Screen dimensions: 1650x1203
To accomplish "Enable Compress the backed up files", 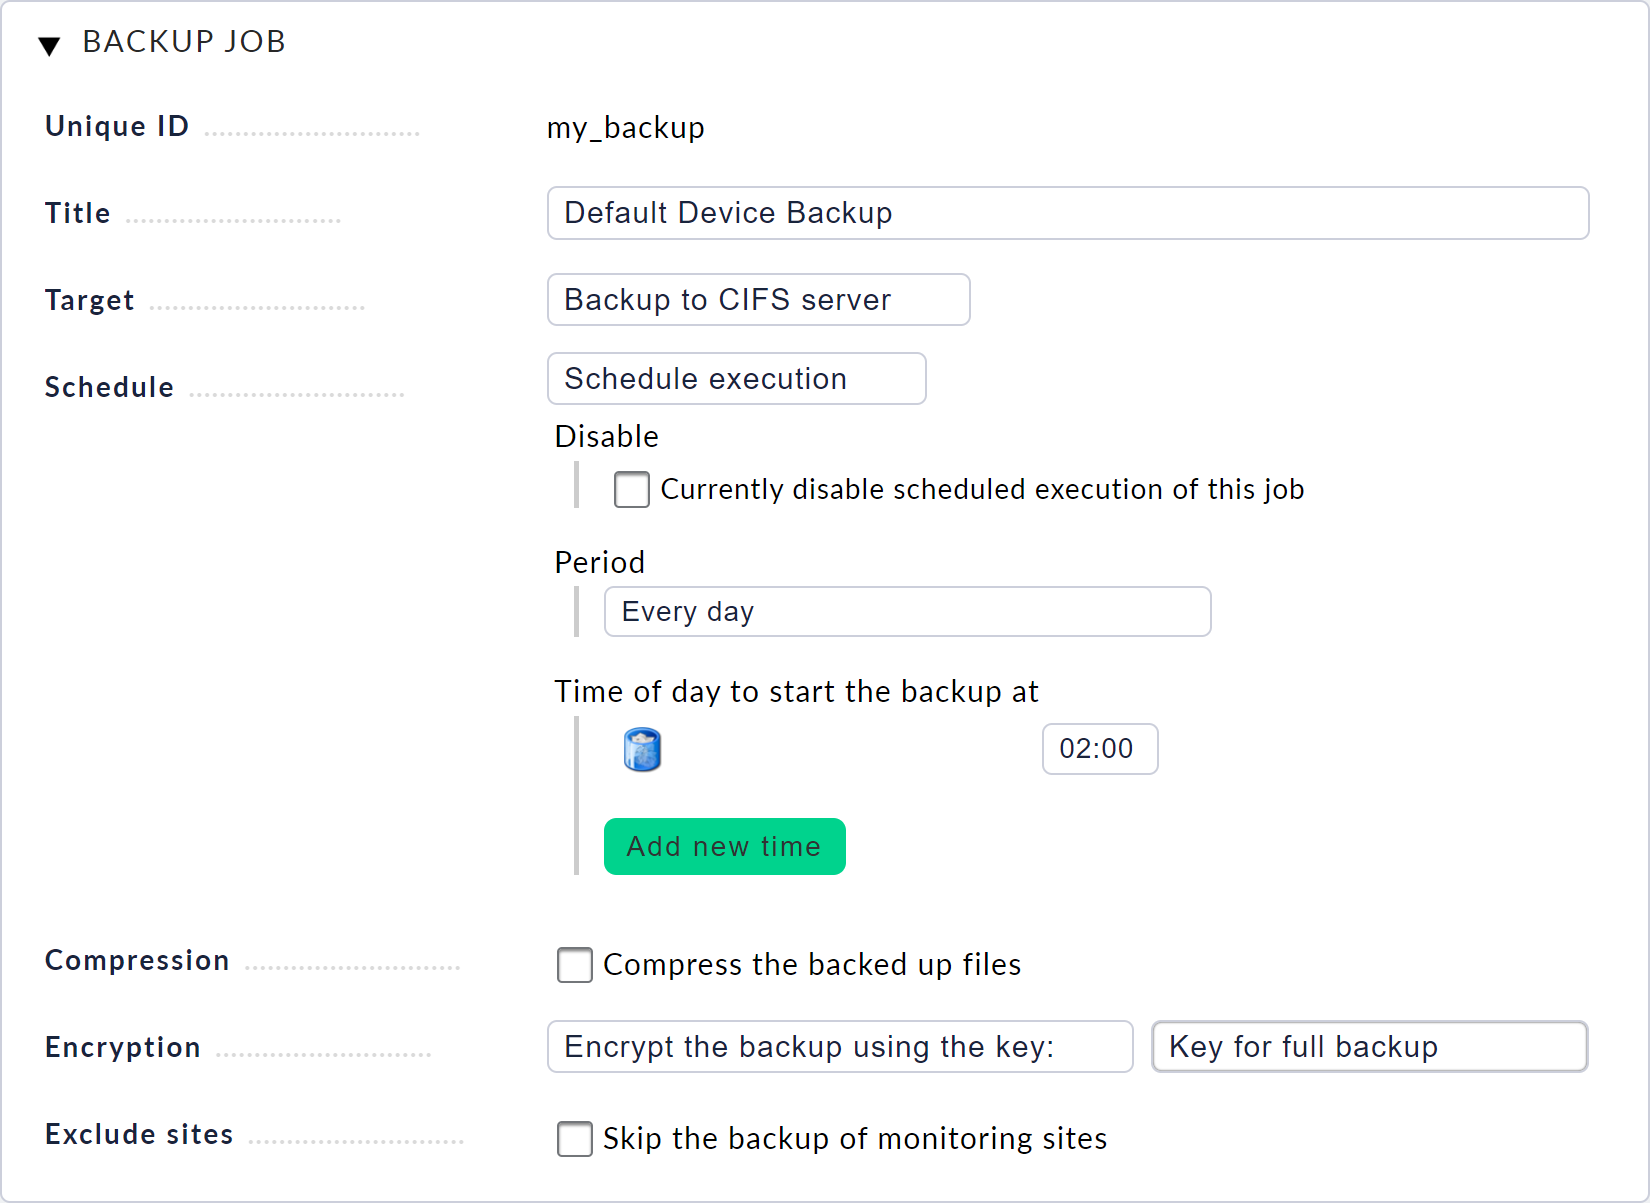I will [574, 965].
